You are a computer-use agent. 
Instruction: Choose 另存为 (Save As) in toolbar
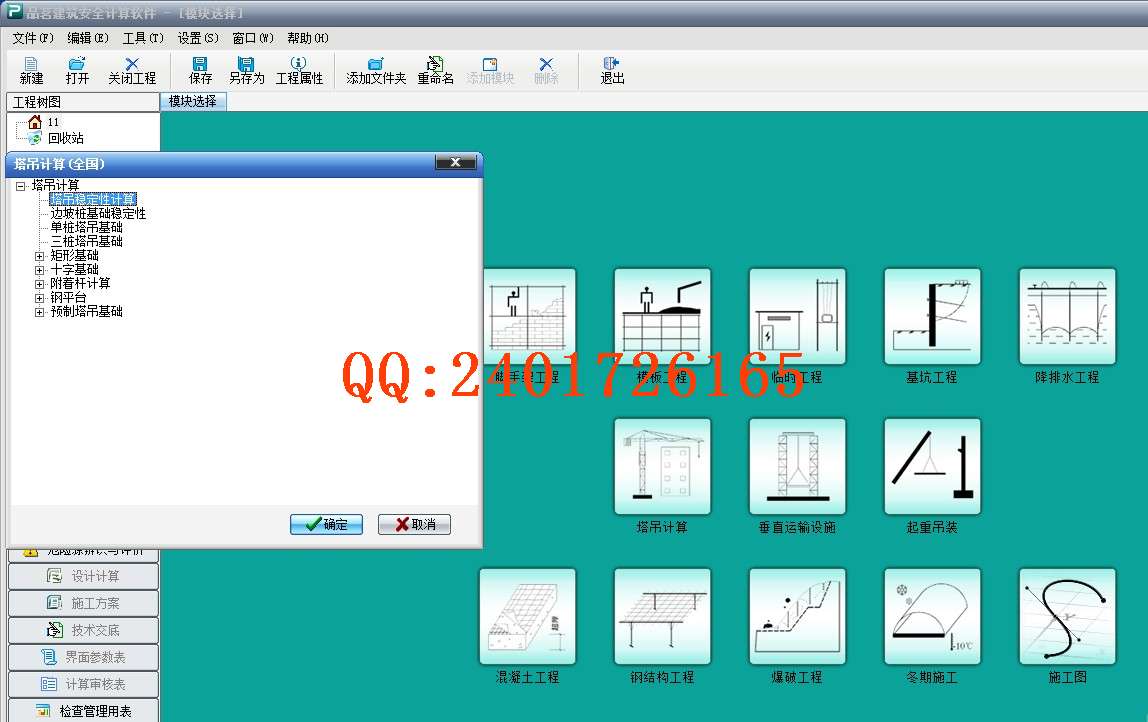(246, 70)
